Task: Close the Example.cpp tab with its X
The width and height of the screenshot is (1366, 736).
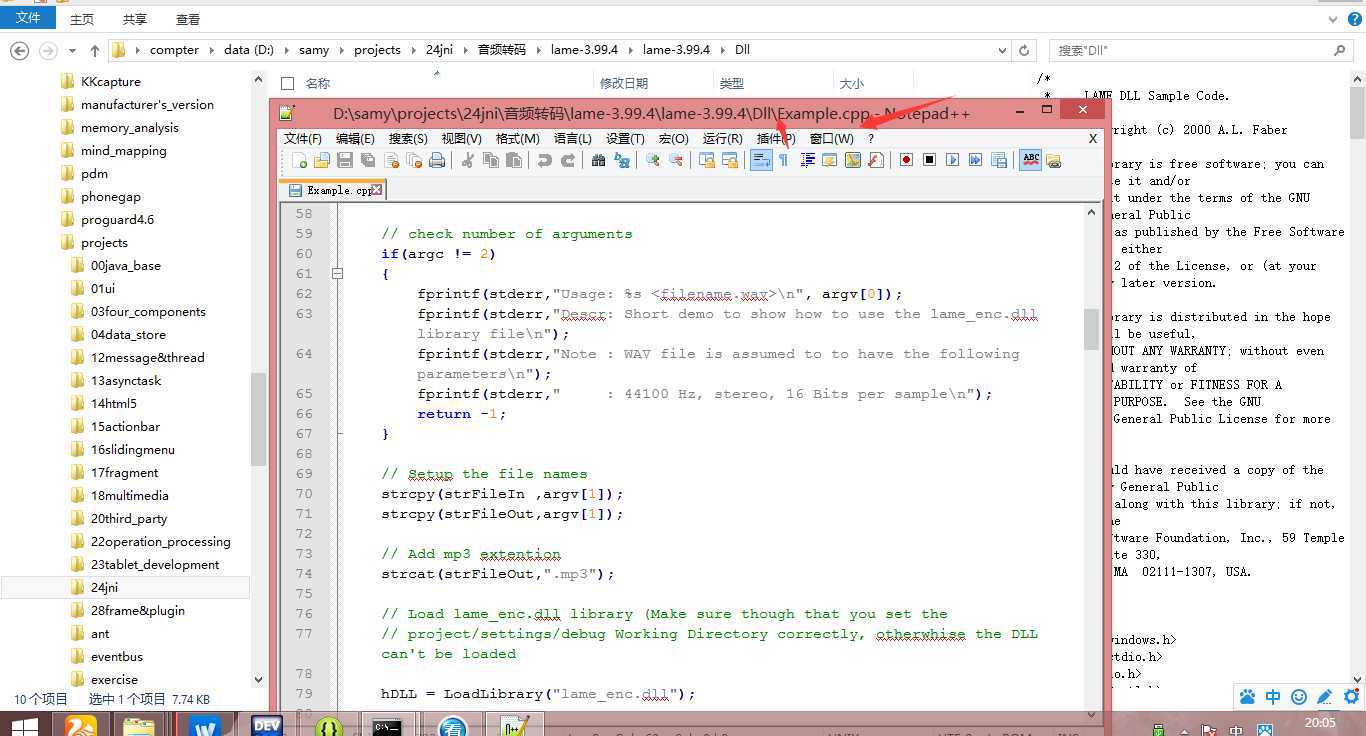Action: (x=377, y=189)
